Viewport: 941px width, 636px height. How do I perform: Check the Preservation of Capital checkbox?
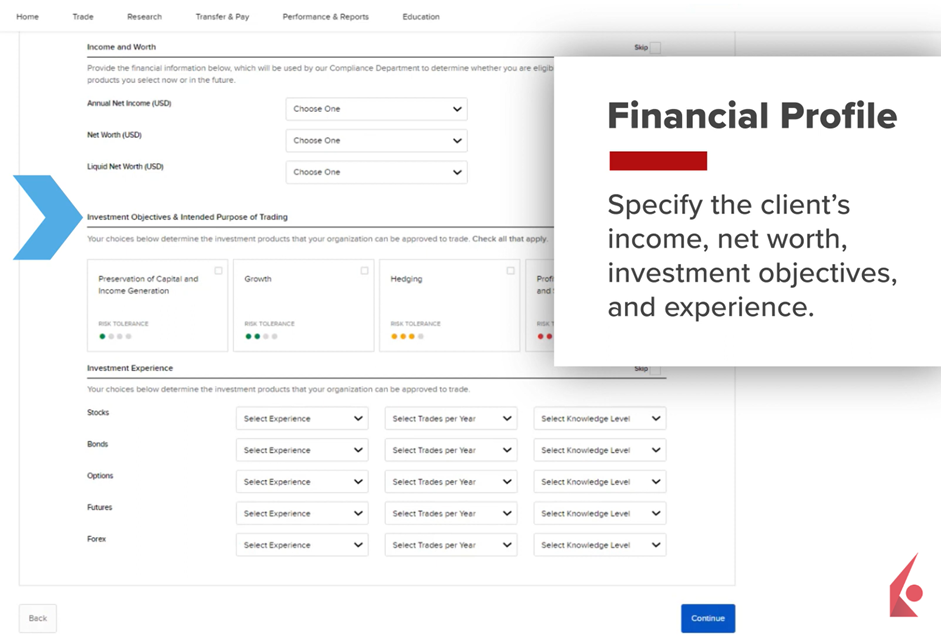(218, 271)
